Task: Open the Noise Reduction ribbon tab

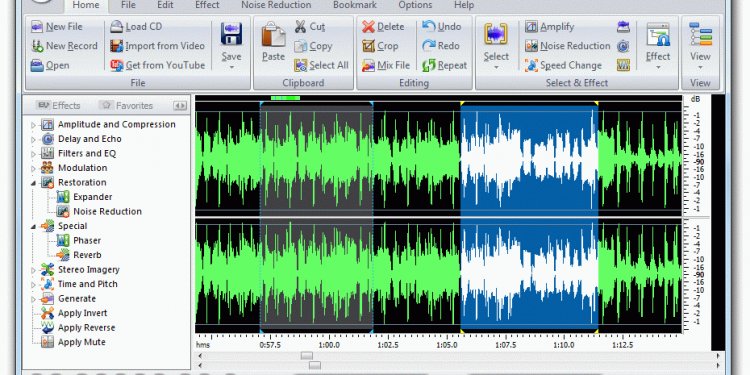Action: point(276,5)
